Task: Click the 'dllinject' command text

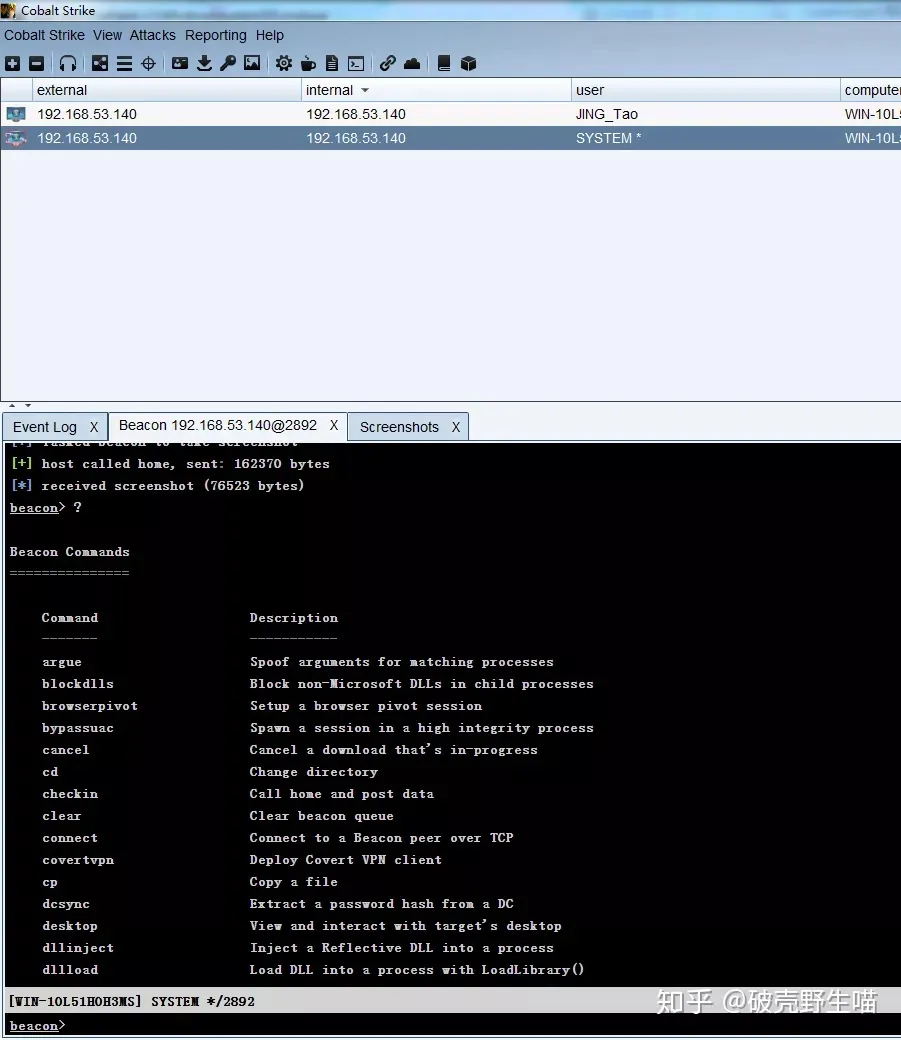Action: 78,948
